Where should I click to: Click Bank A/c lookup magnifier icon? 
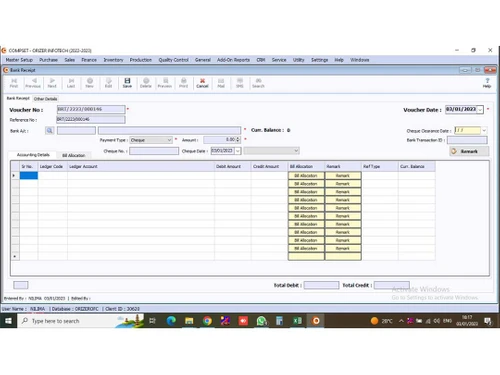[x=49, y=131]
